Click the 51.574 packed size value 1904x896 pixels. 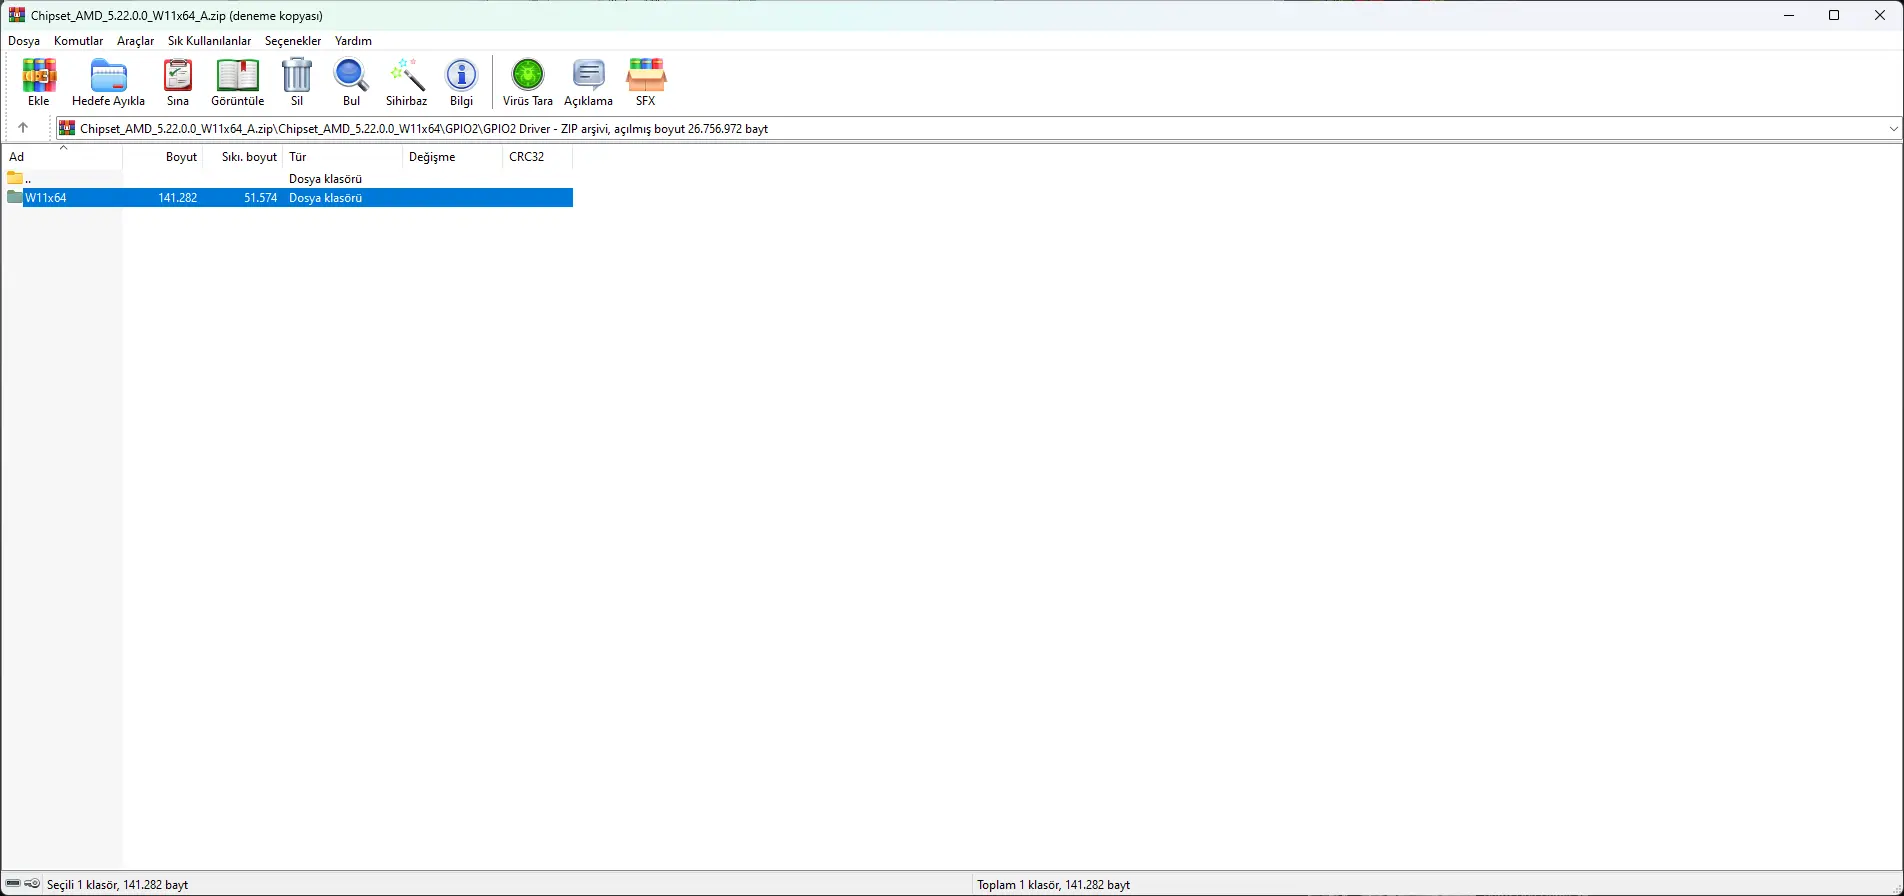click(261, 198)
